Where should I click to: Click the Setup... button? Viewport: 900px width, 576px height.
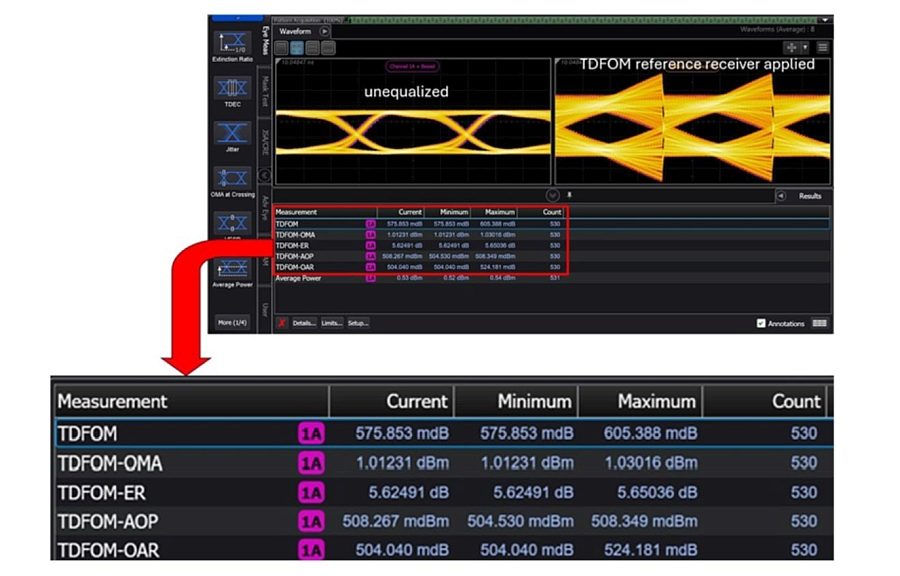357,321
